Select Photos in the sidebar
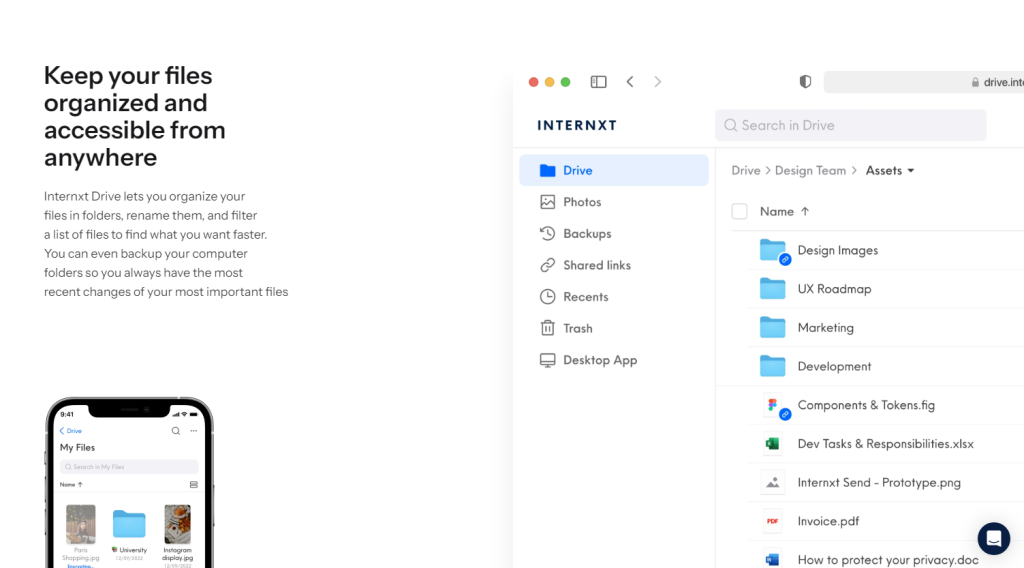Viewport: 1024px width, 568px height. point(581,202)
